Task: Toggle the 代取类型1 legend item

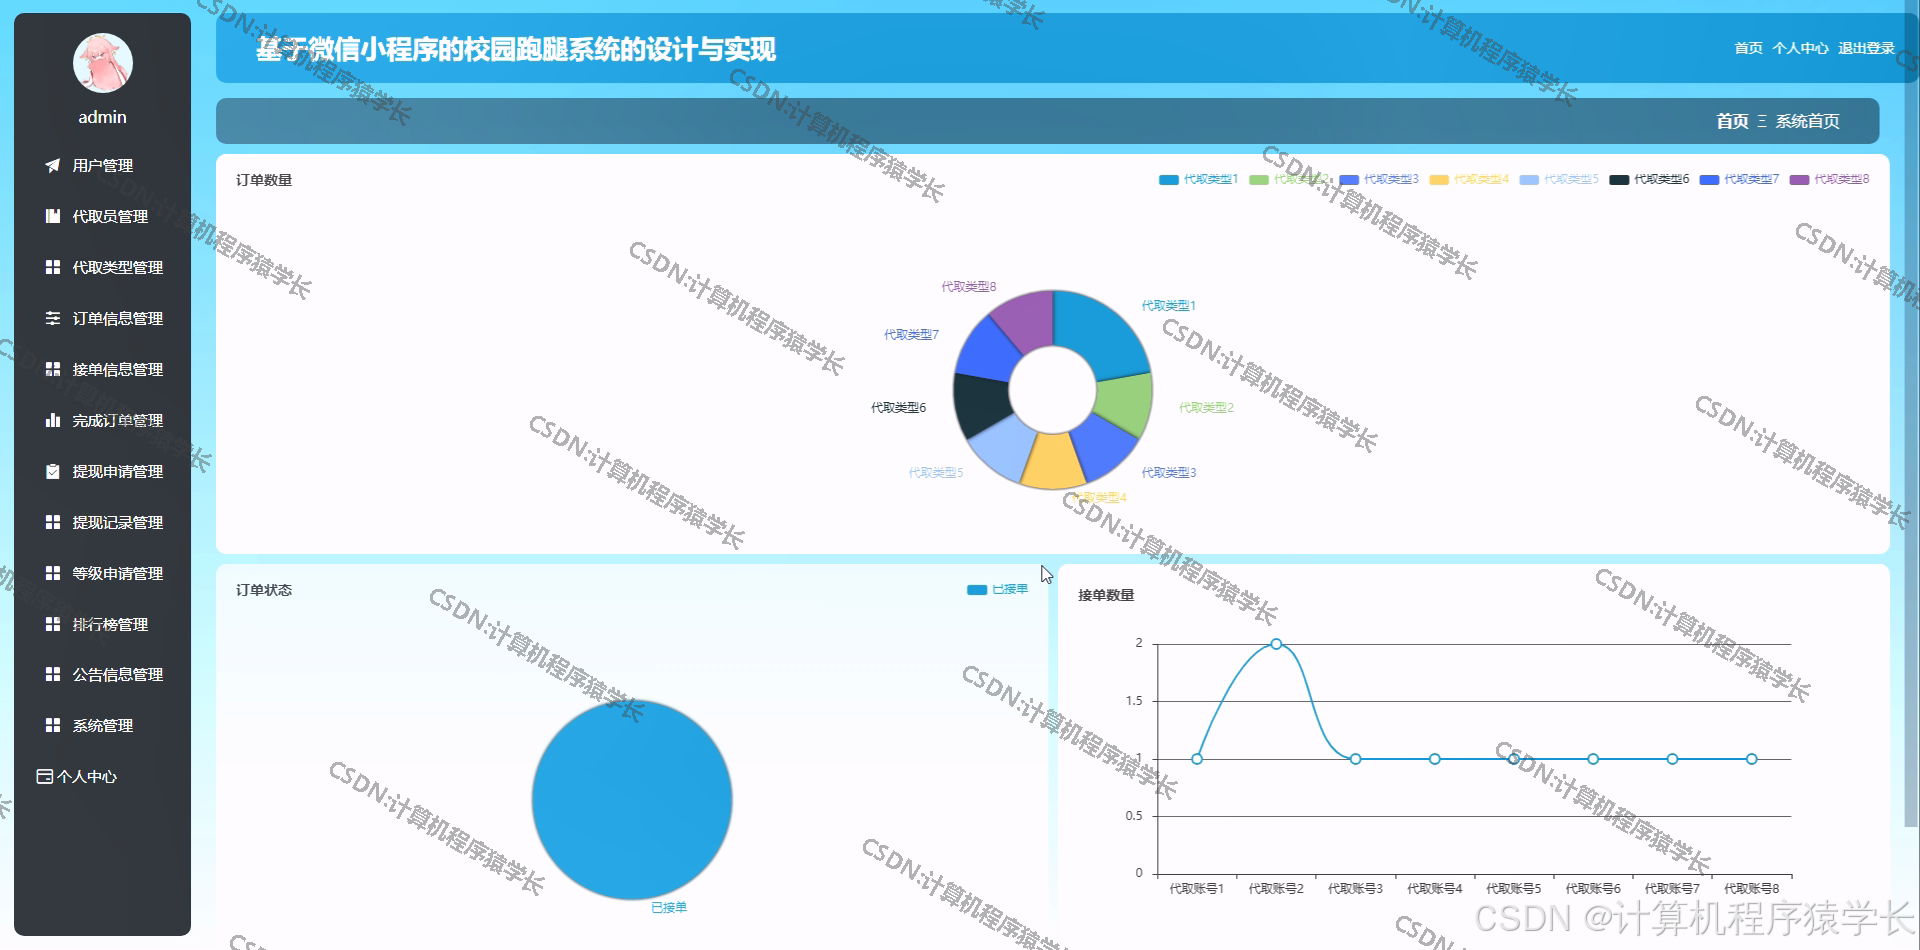Action: click(x=1199, y=180)
